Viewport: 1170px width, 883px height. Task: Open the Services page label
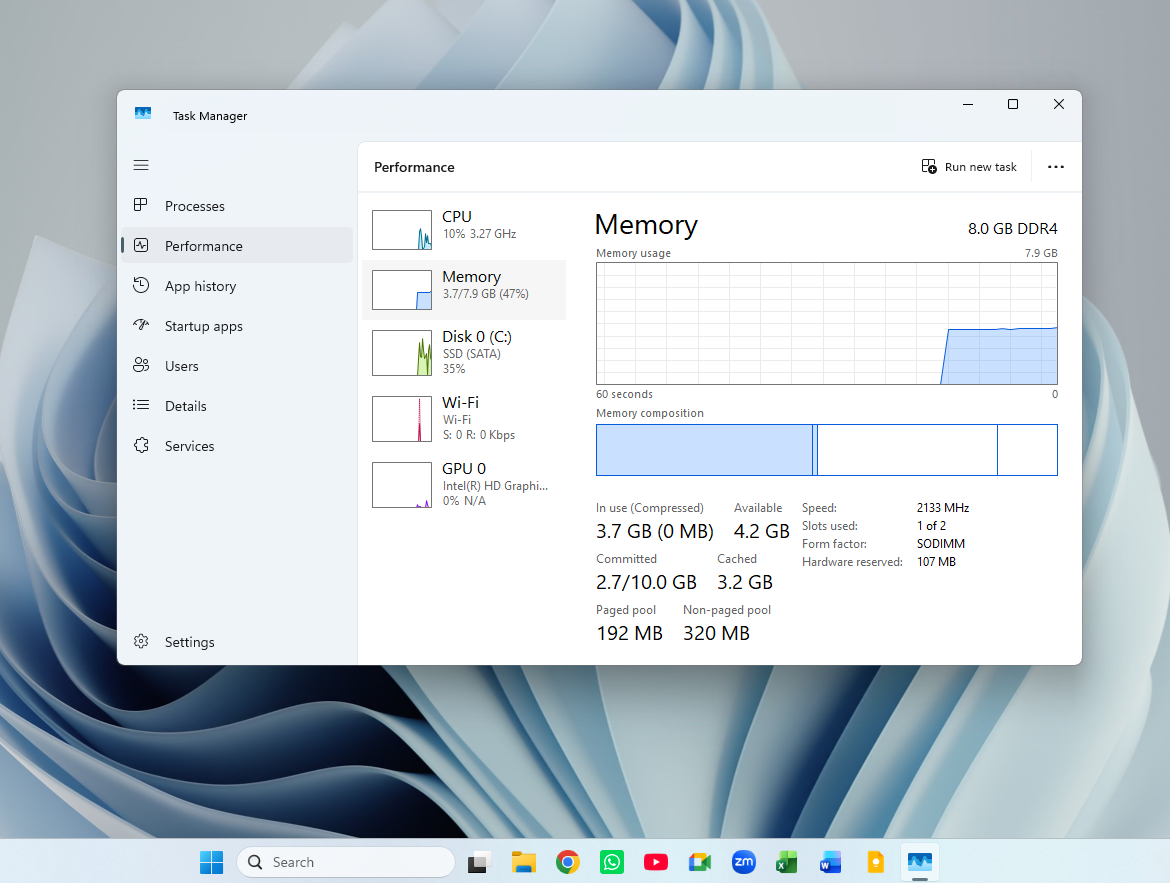(189, 446)
